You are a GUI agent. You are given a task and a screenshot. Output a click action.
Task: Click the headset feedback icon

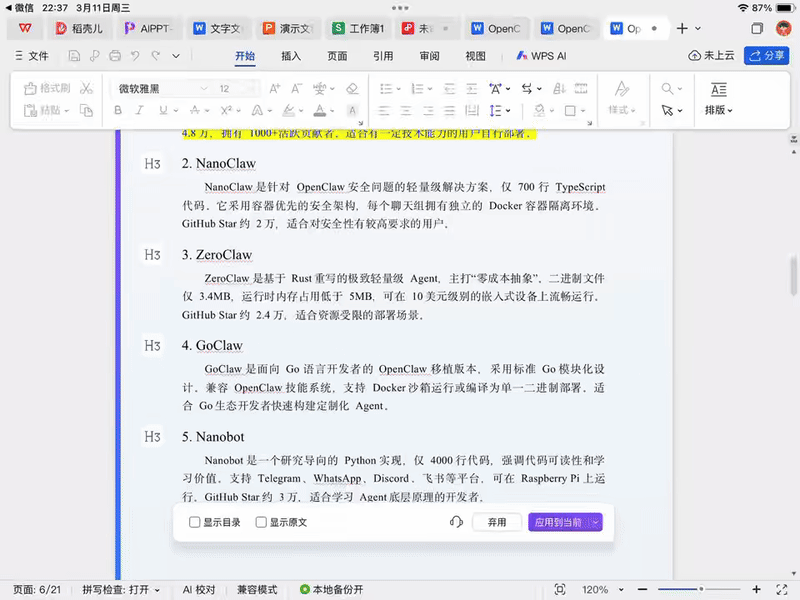pos(456,522)
